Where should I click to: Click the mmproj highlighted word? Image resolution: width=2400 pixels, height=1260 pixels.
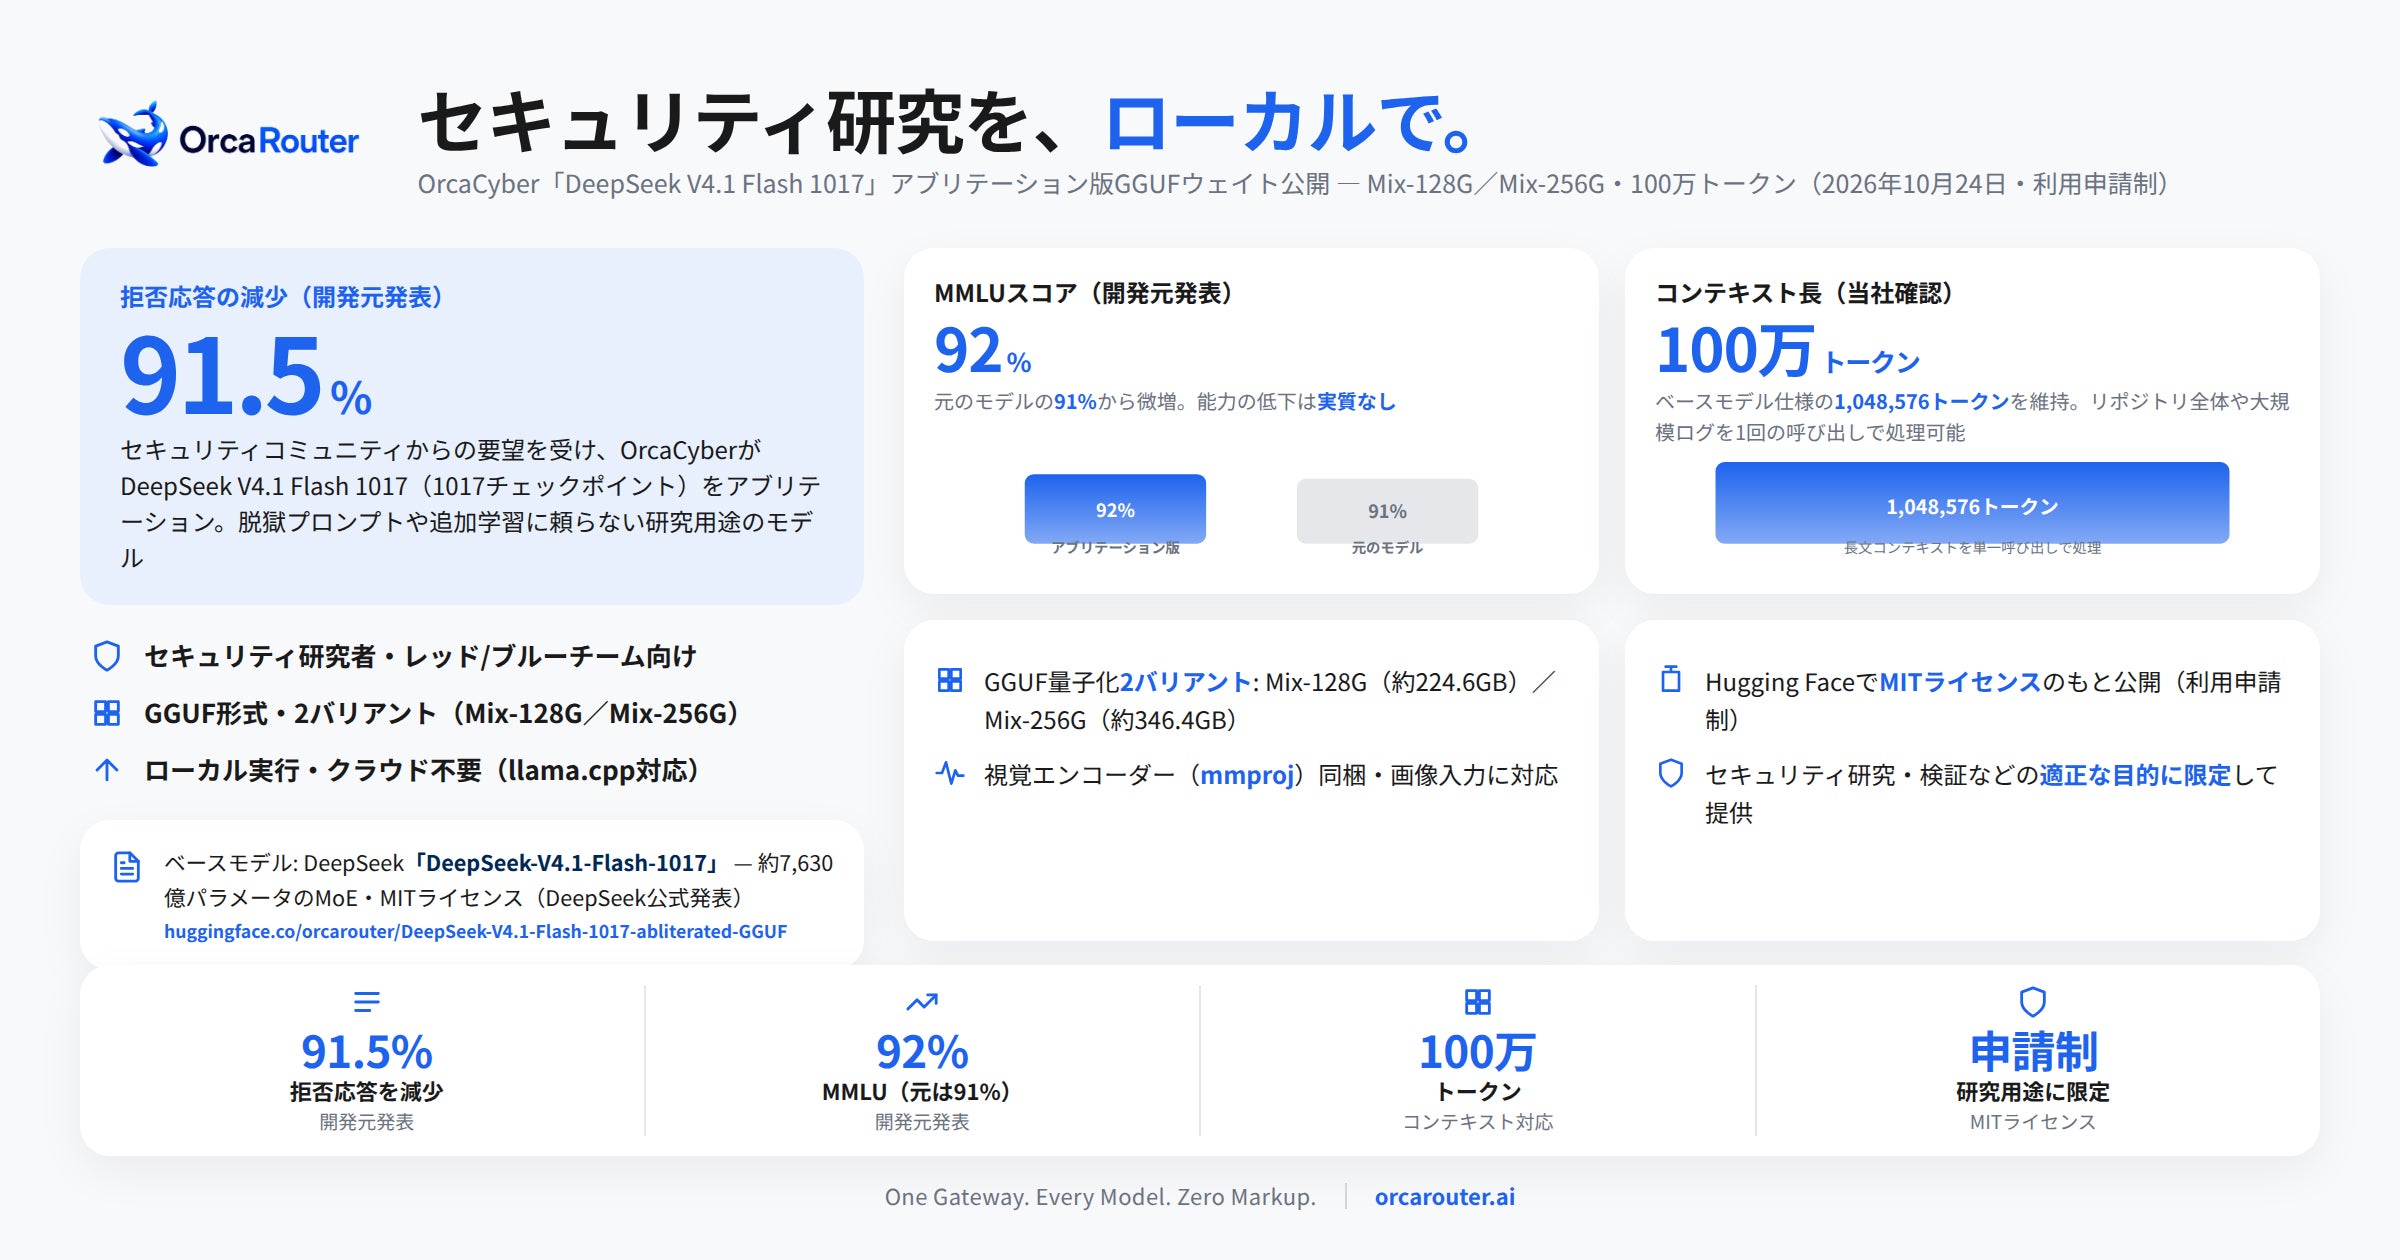pos(1247,775)
